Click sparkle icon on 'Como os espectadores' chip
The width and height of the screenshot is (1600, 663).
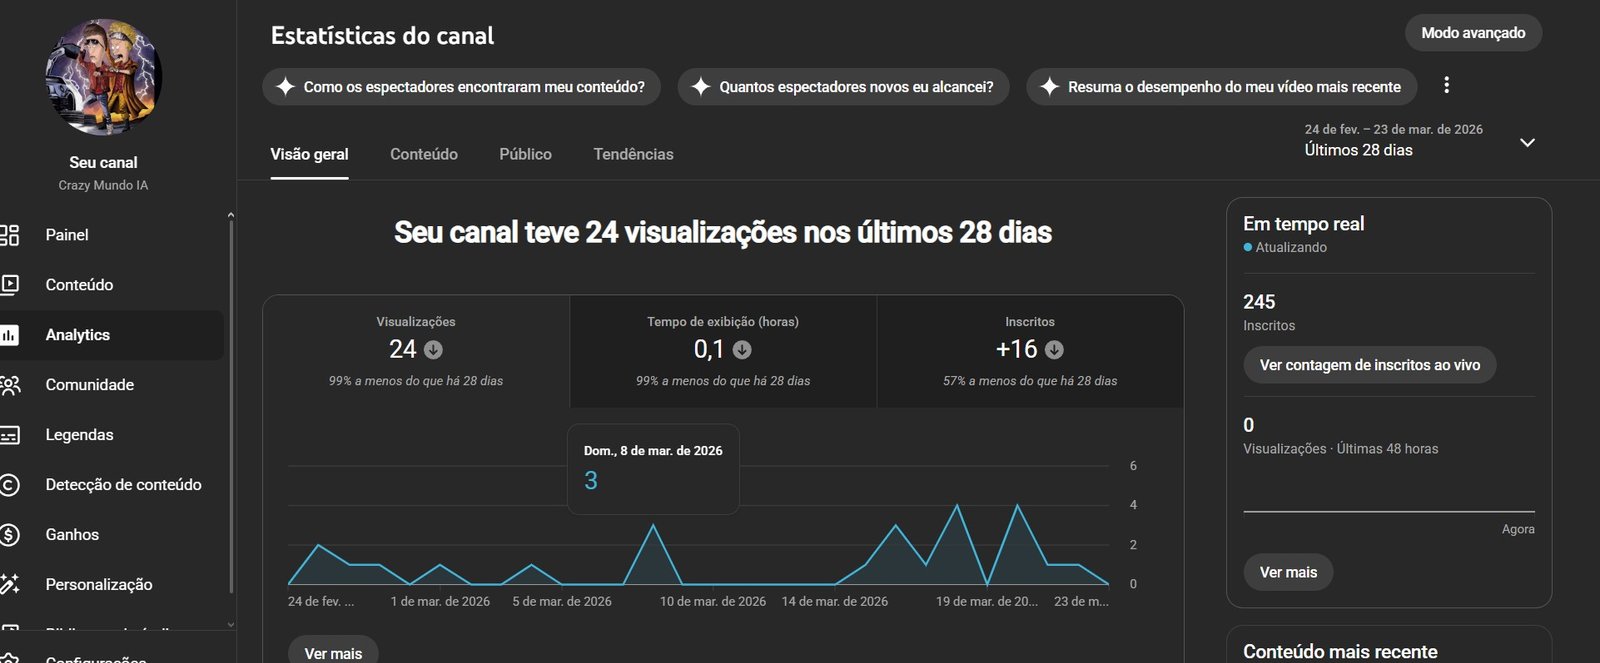point(285,87)
